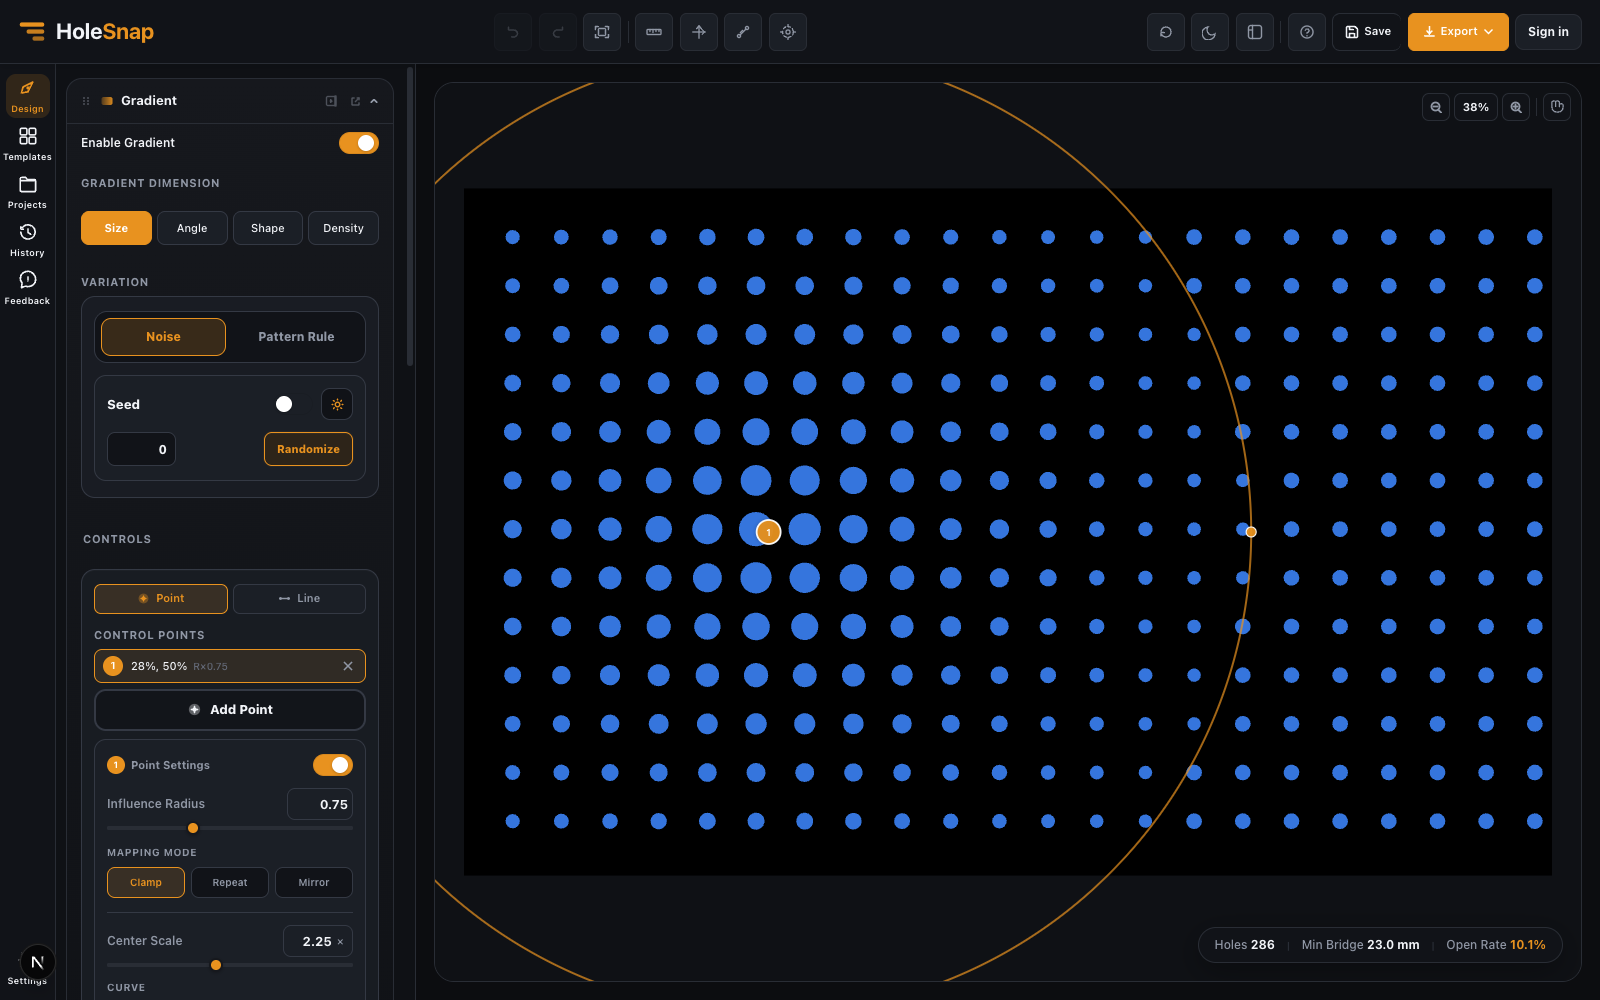The width and height of the screenshot is (1600, 1000).
Task: Switch control type to Point
Action: [x=161, y=599]
